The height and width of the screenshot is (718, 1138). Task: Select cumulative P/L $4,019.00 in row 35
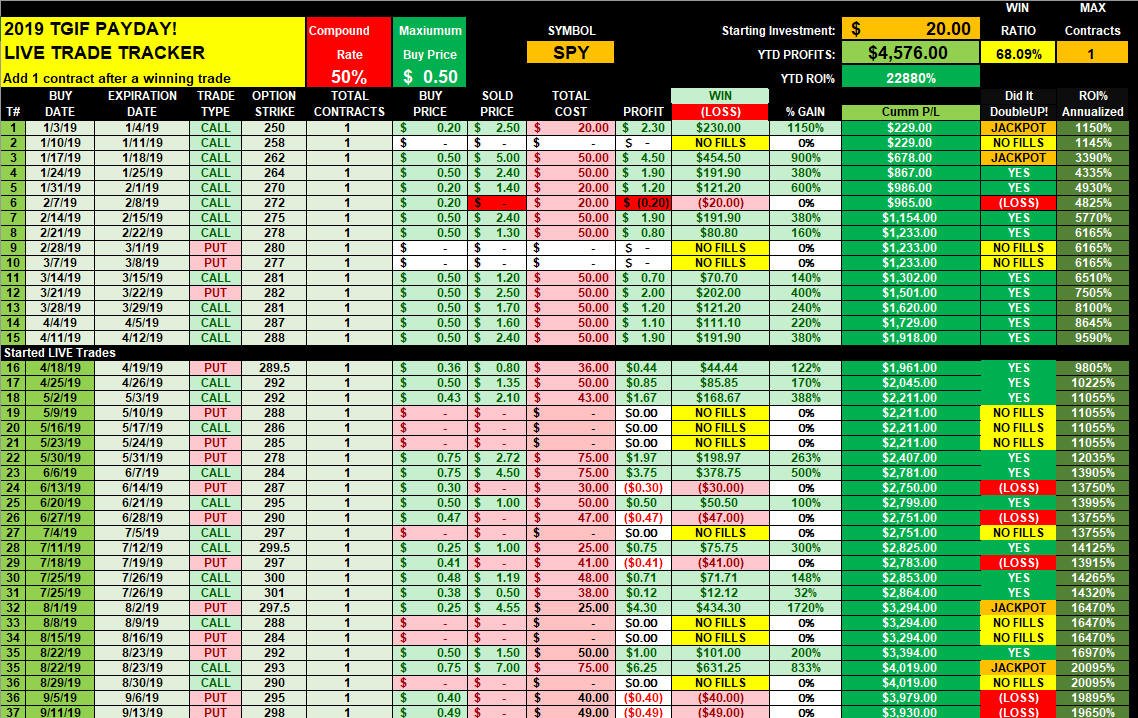pyautogui.click(x=911, y=668)
